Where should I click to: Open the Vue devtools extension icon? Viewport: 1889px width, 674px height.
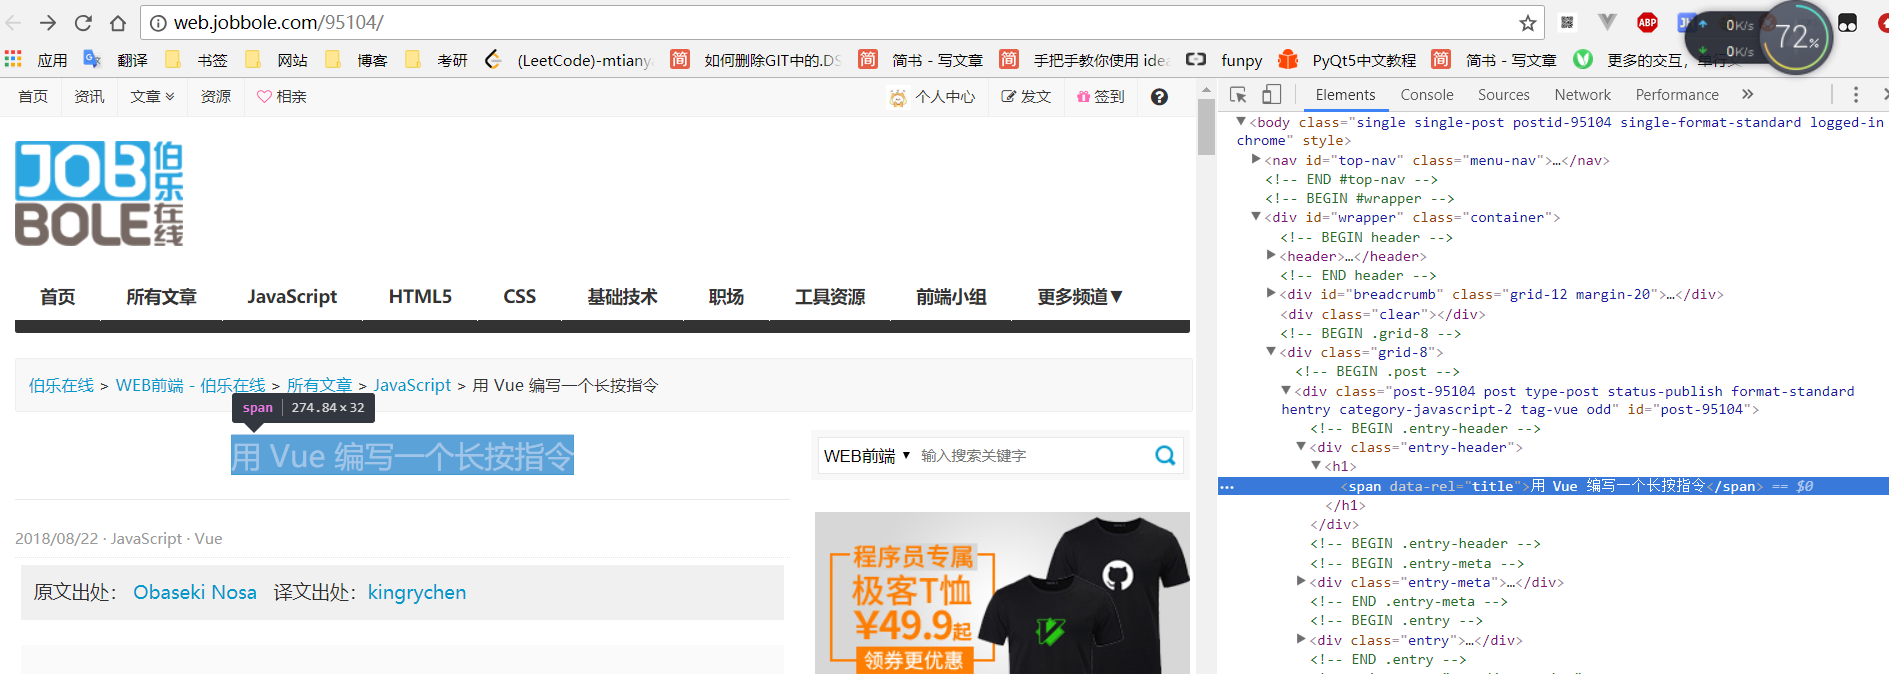click(x=1607, y=22)
